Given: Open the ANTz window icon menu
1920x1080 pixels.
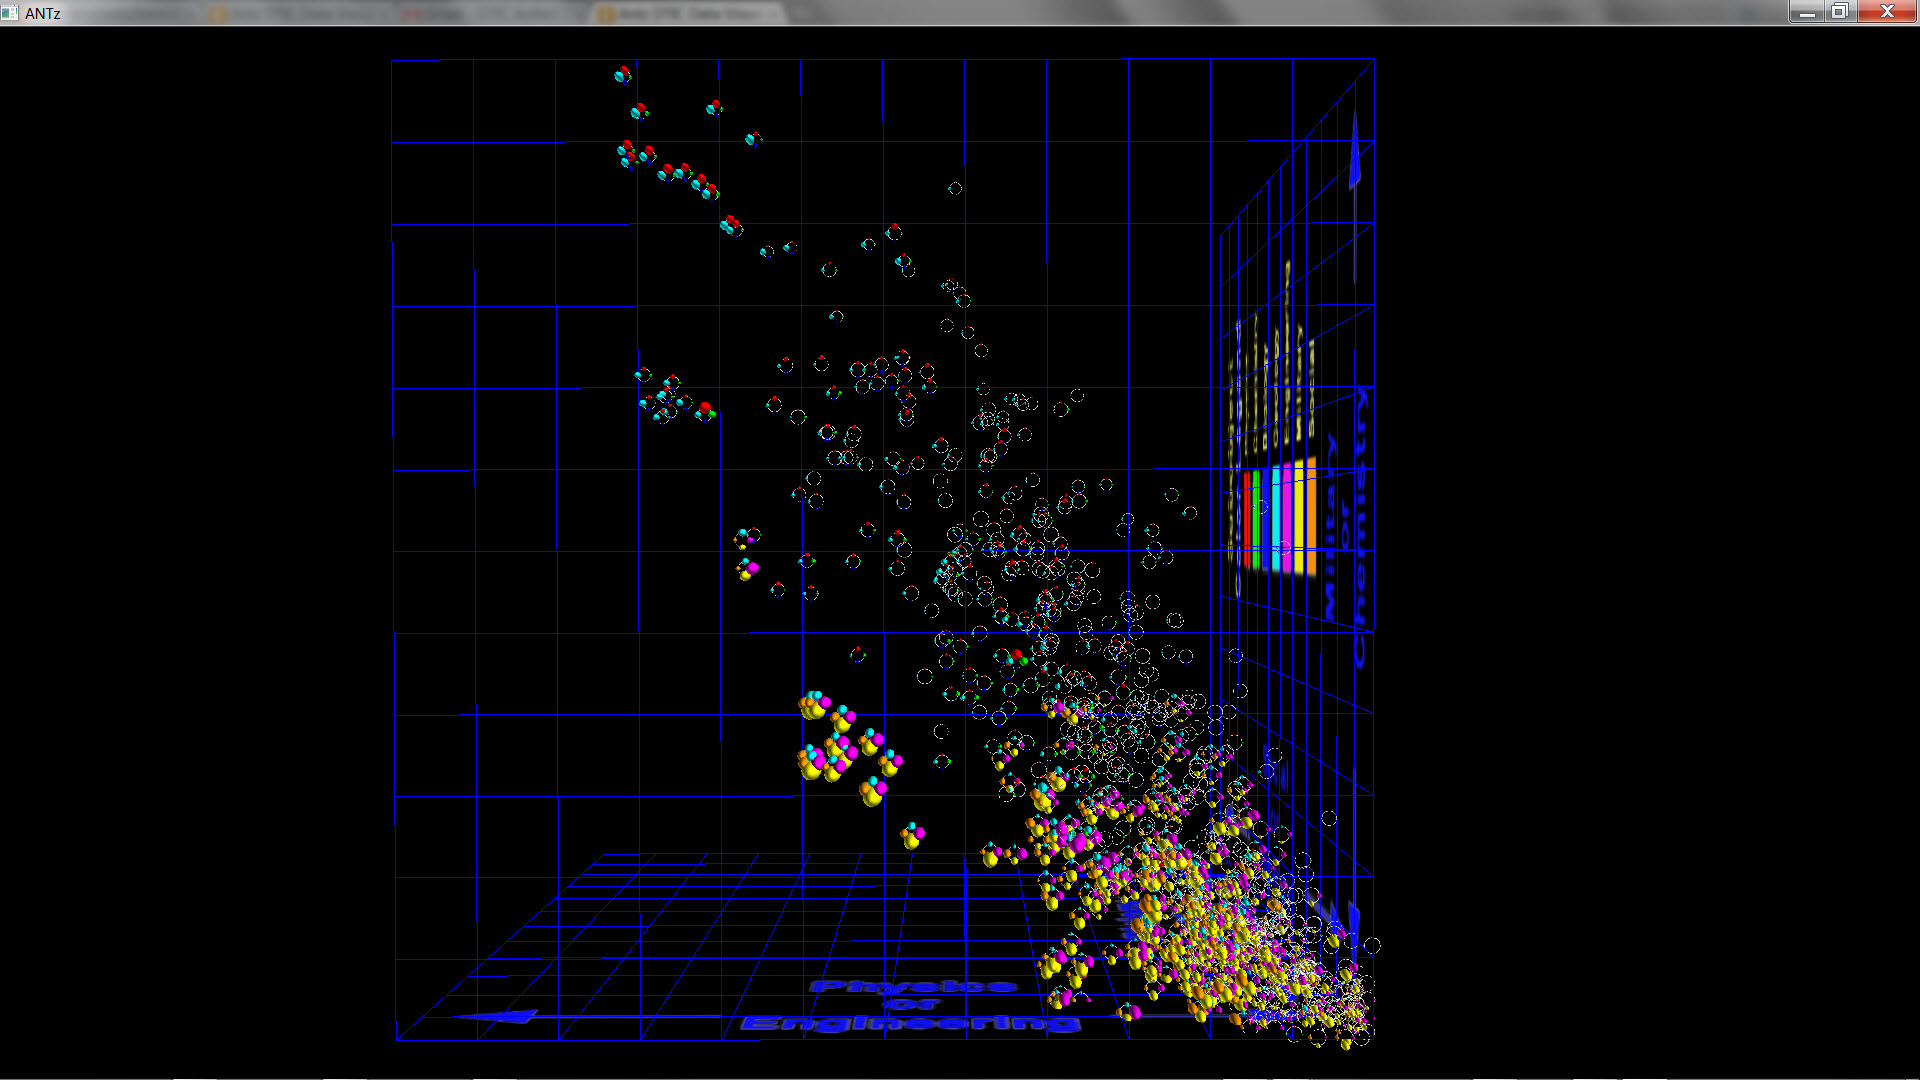Looking at the screenshot, I should pos(10,12).
